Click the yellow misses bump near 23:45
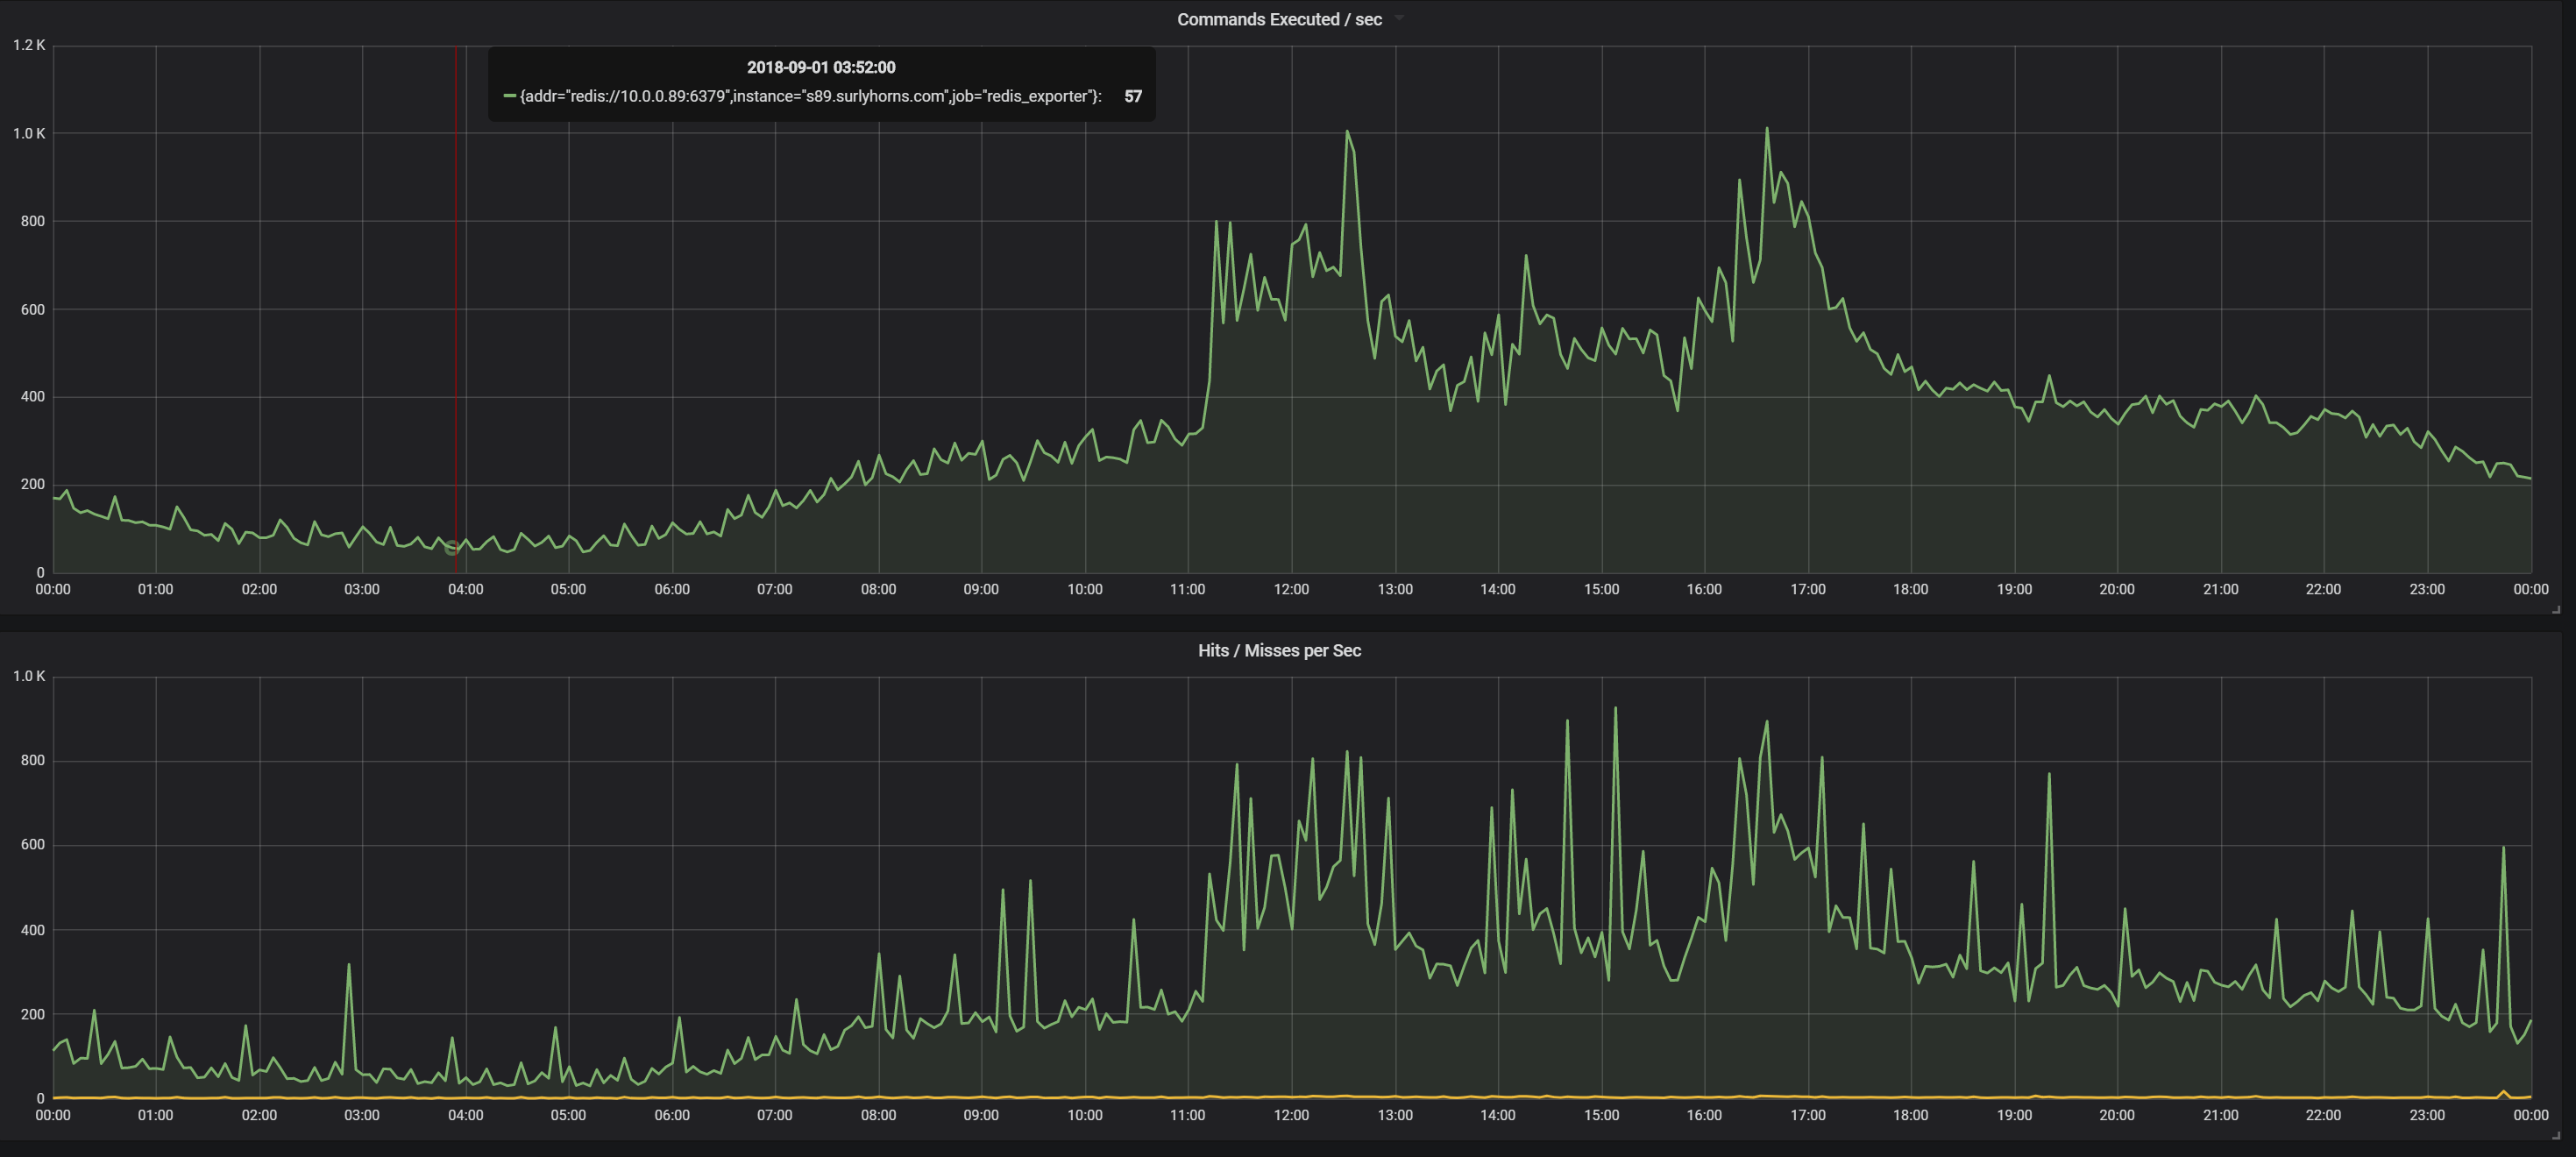2576x1157 pixels. click(x=2504, y=1092)
